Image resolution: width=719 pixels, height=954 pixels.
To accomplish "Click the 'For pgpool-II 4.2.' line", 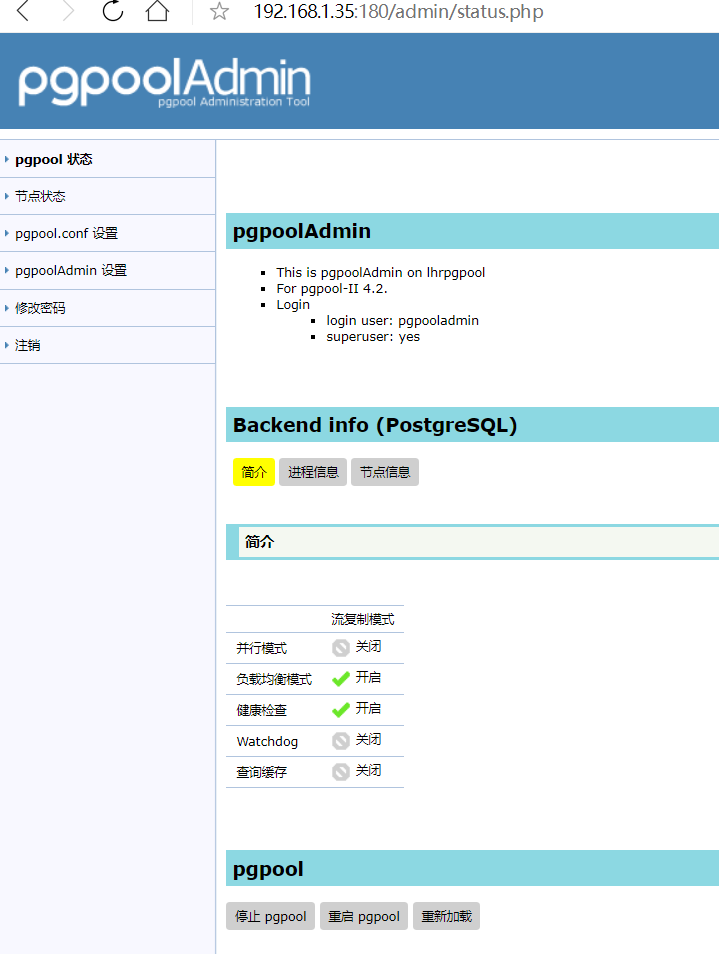I will point(332,288).
